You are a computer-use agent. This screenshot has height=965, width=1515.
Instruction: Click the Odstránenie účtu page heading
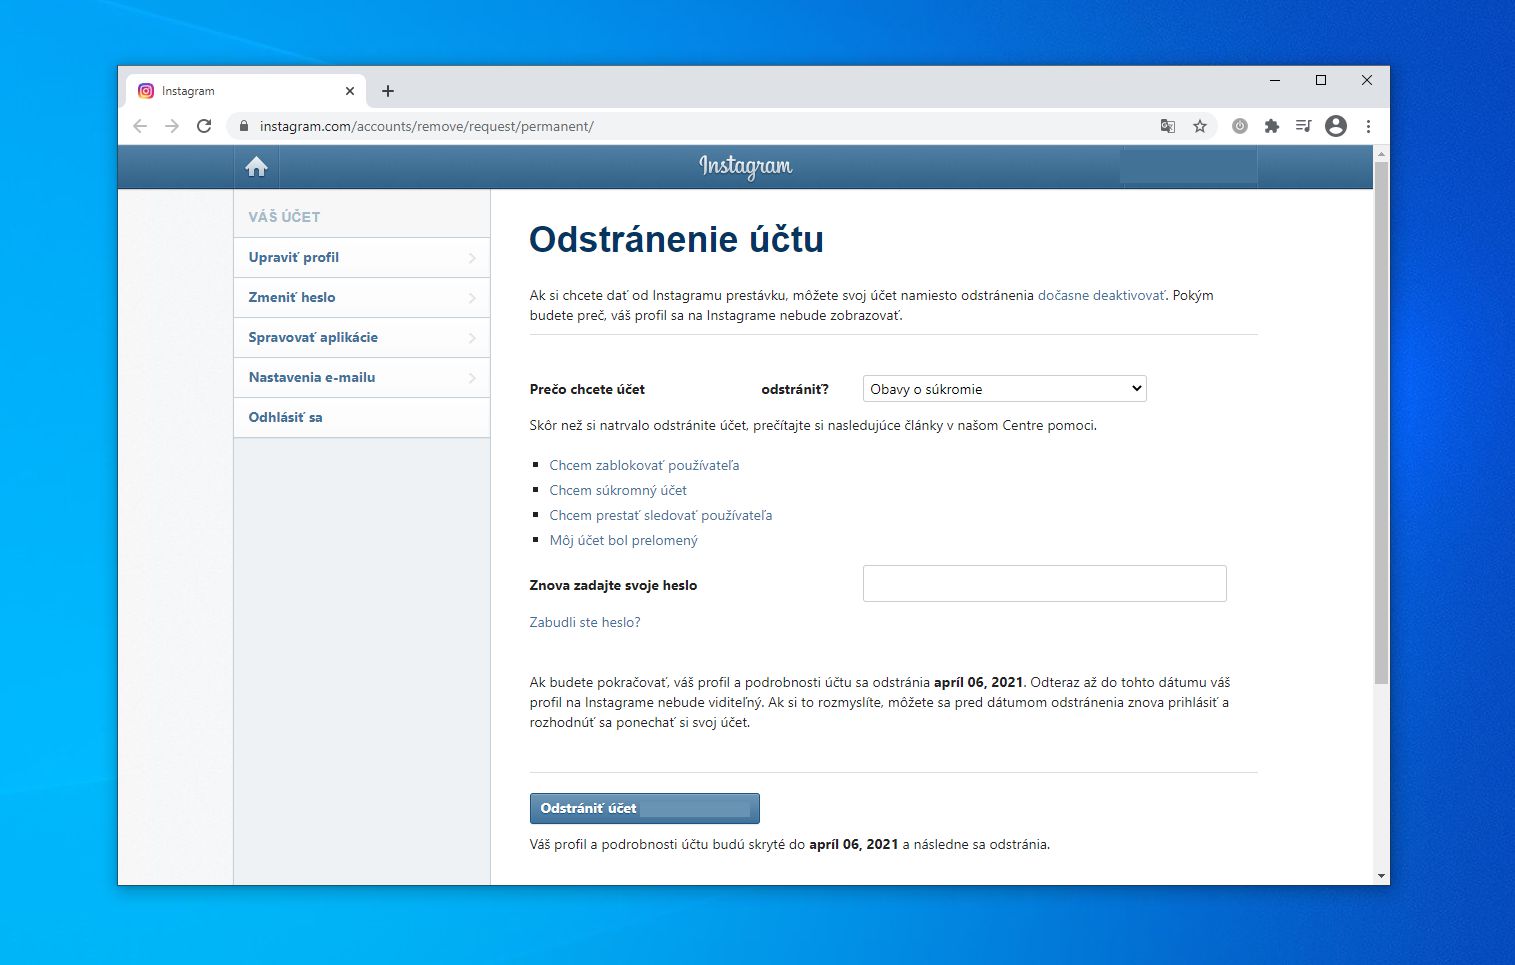tap(676, 239)
